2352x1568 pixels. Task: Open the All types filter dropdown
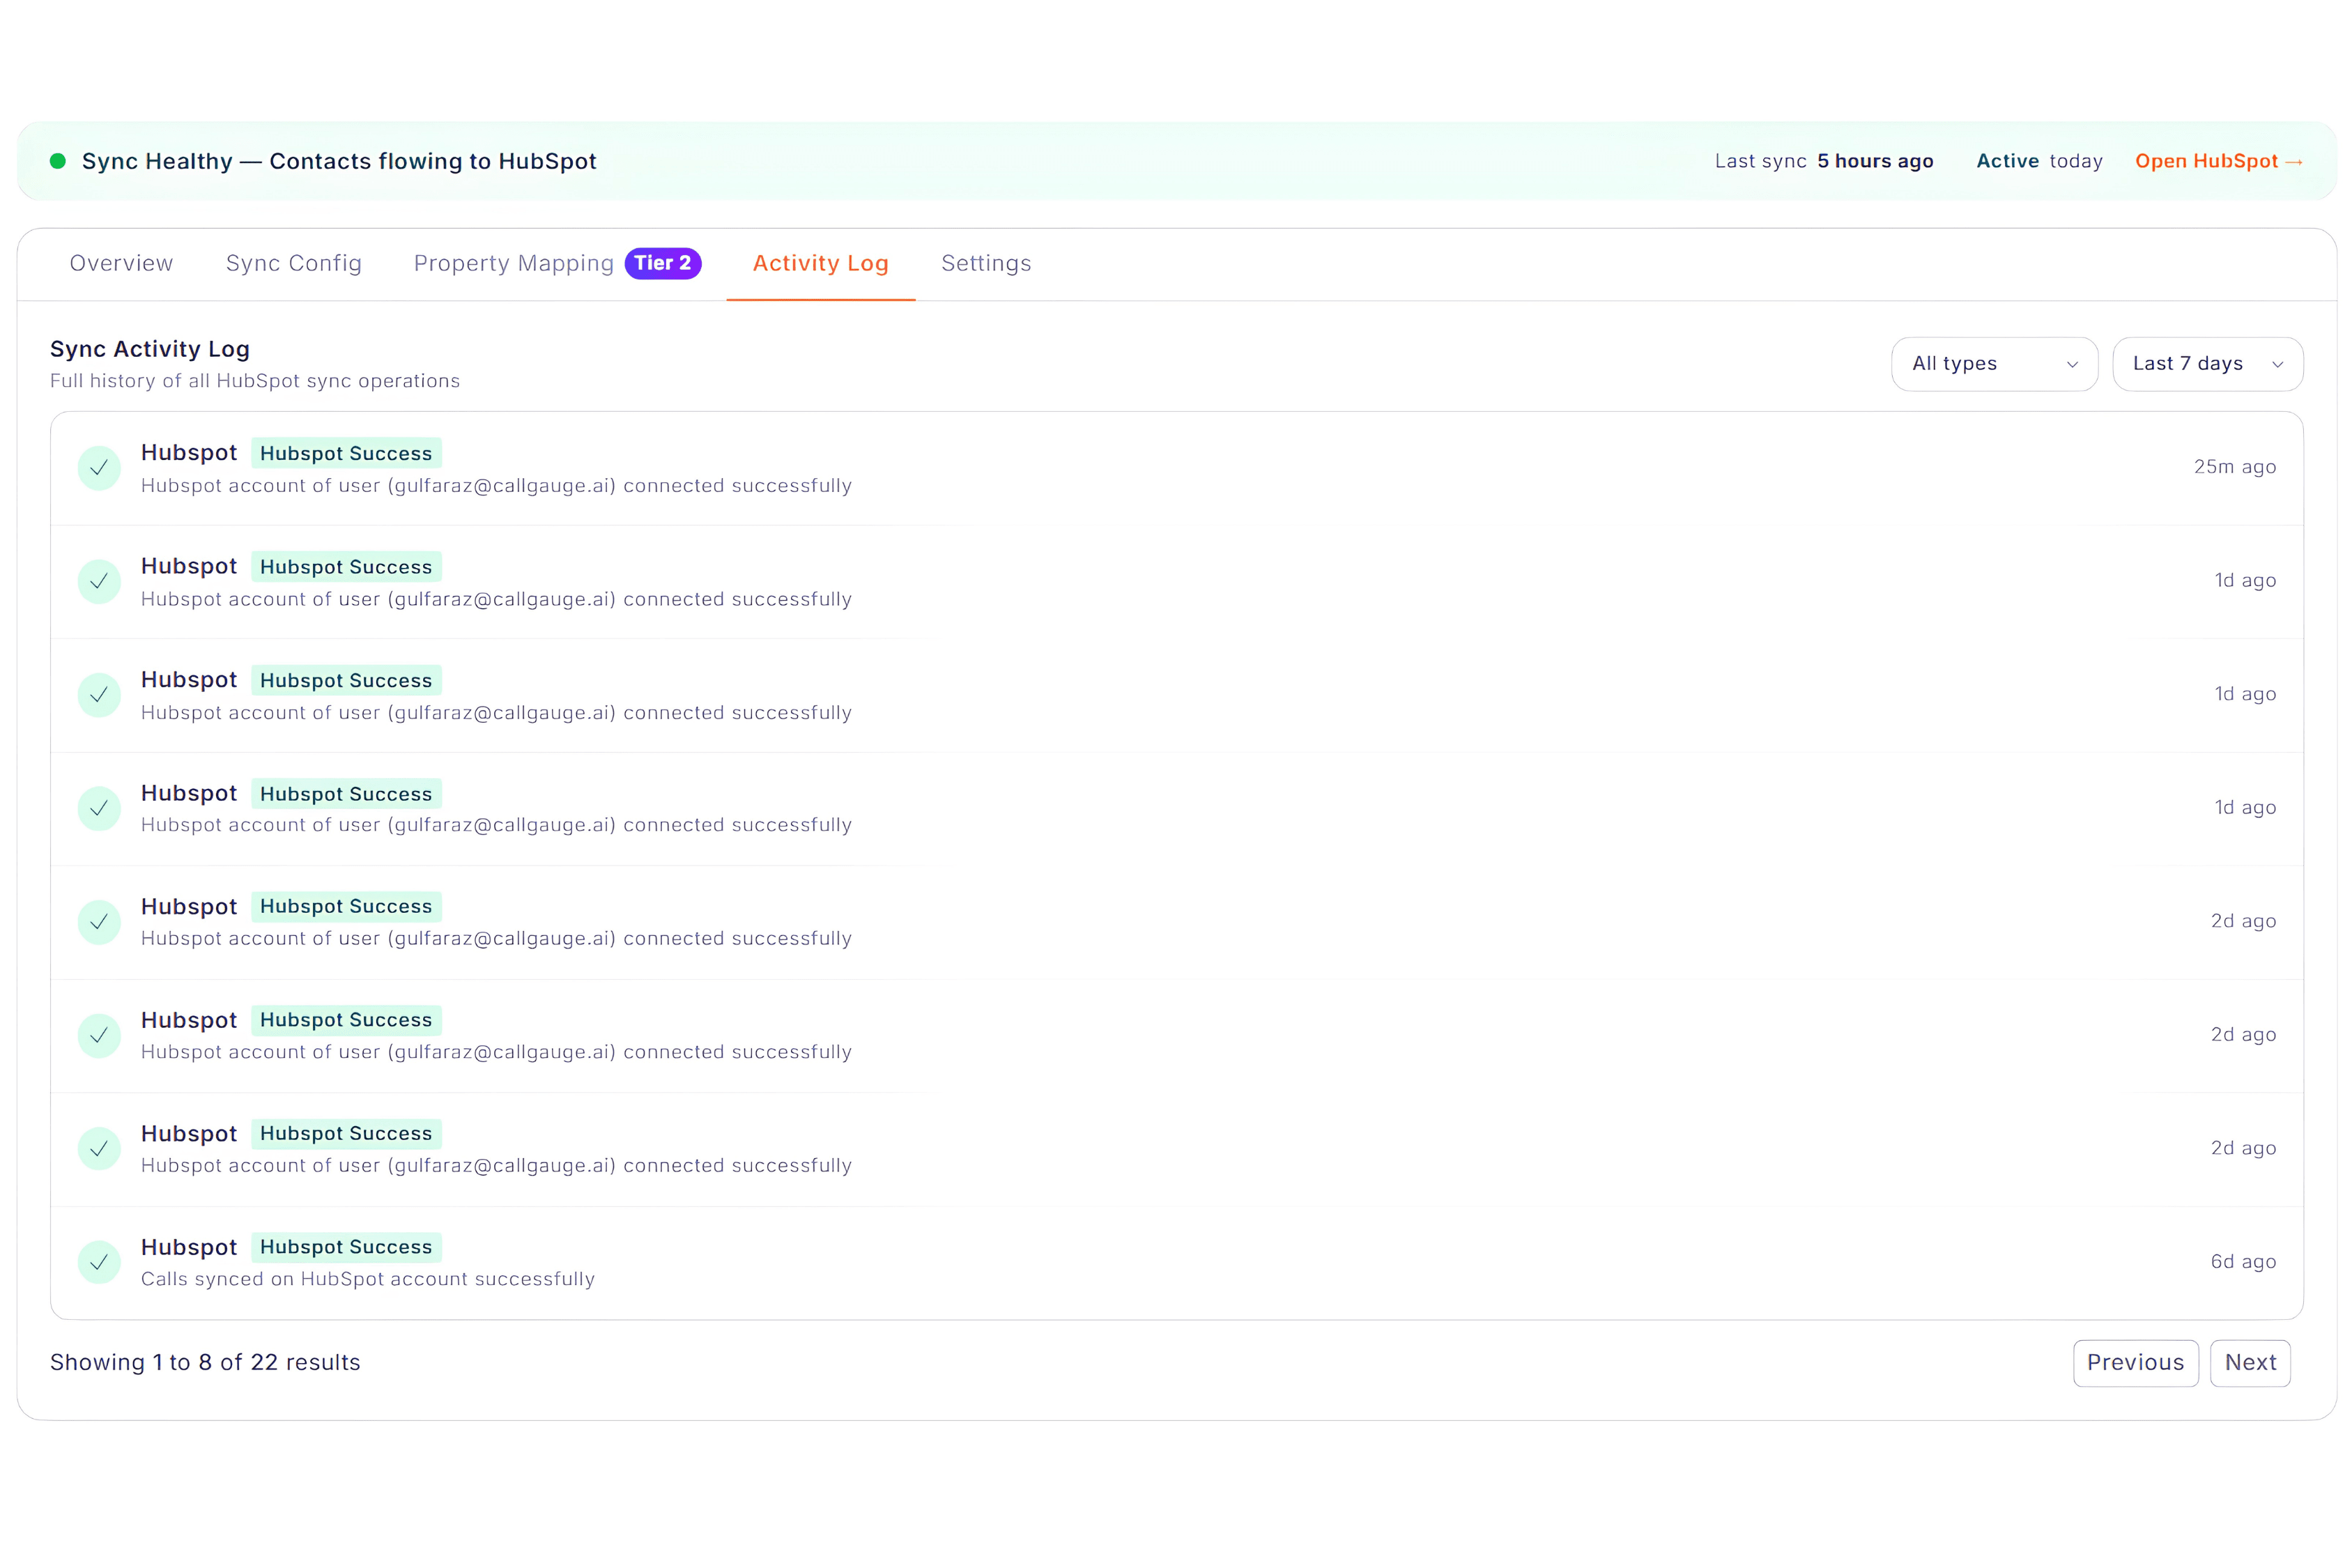tap(1994, 364)
